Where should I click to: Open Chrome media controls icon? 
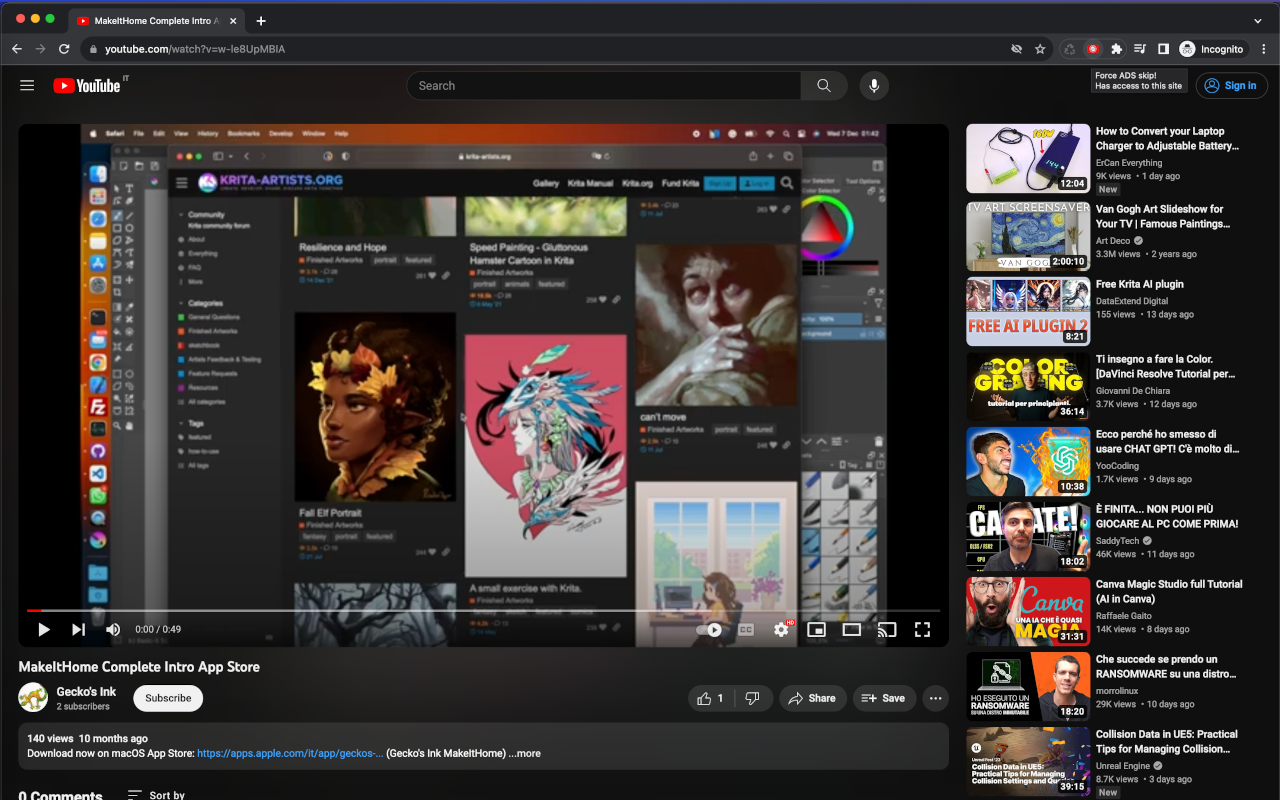1141,48
